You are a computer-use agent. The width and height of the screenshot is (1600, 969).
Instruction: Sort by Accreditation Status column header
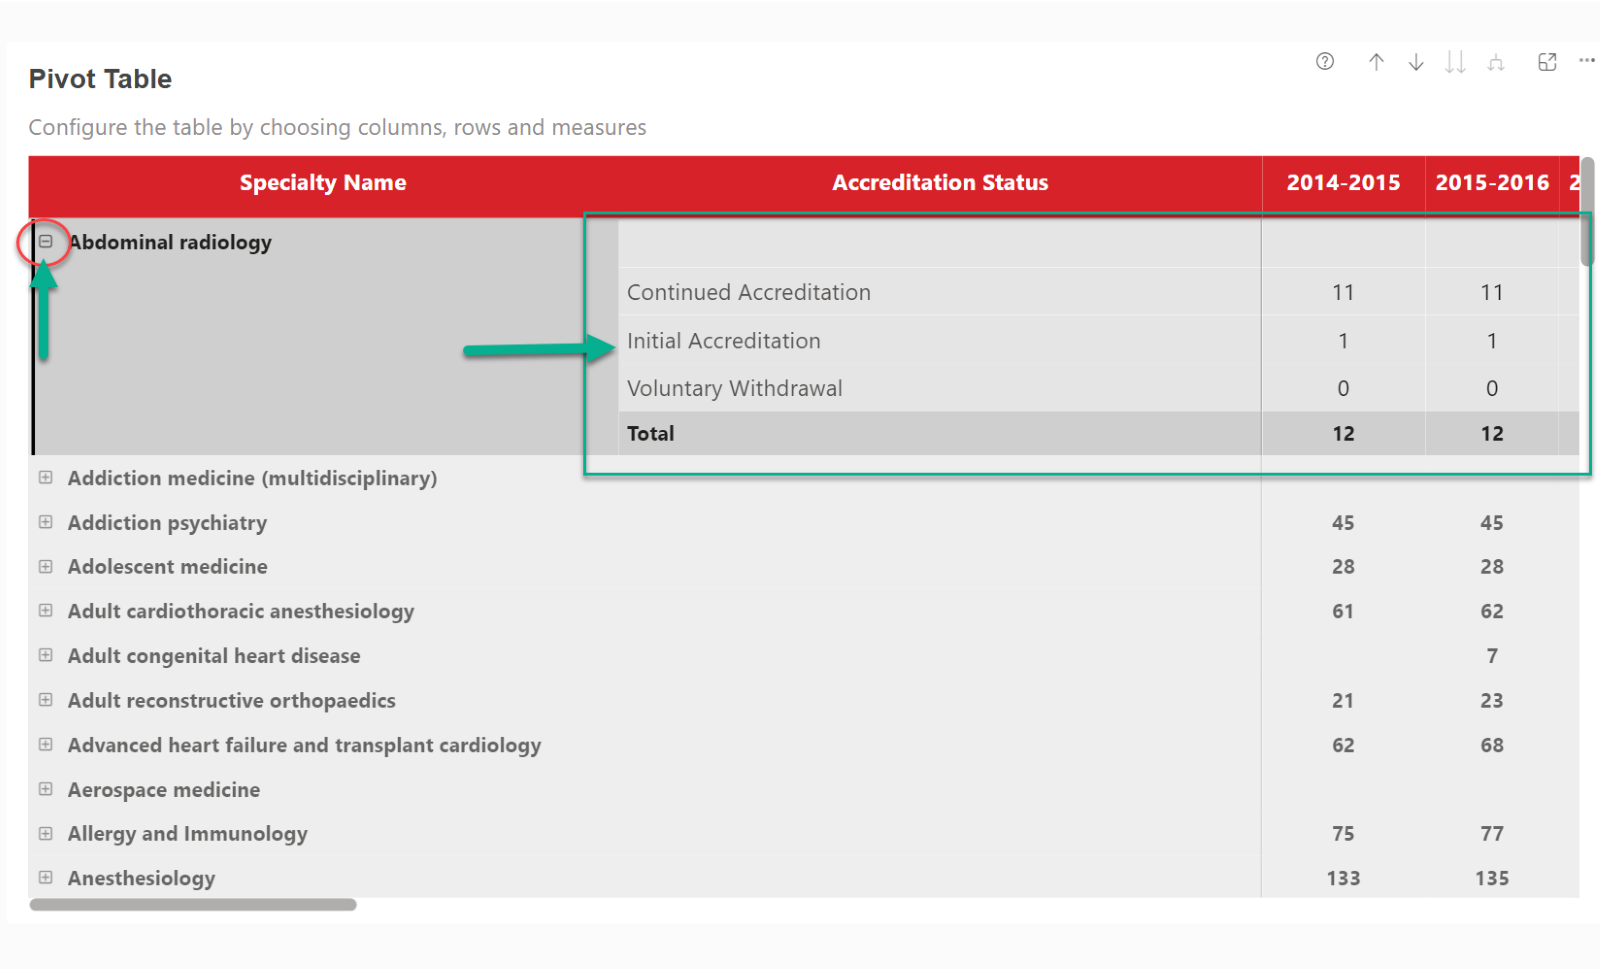[x=940, y=183]
